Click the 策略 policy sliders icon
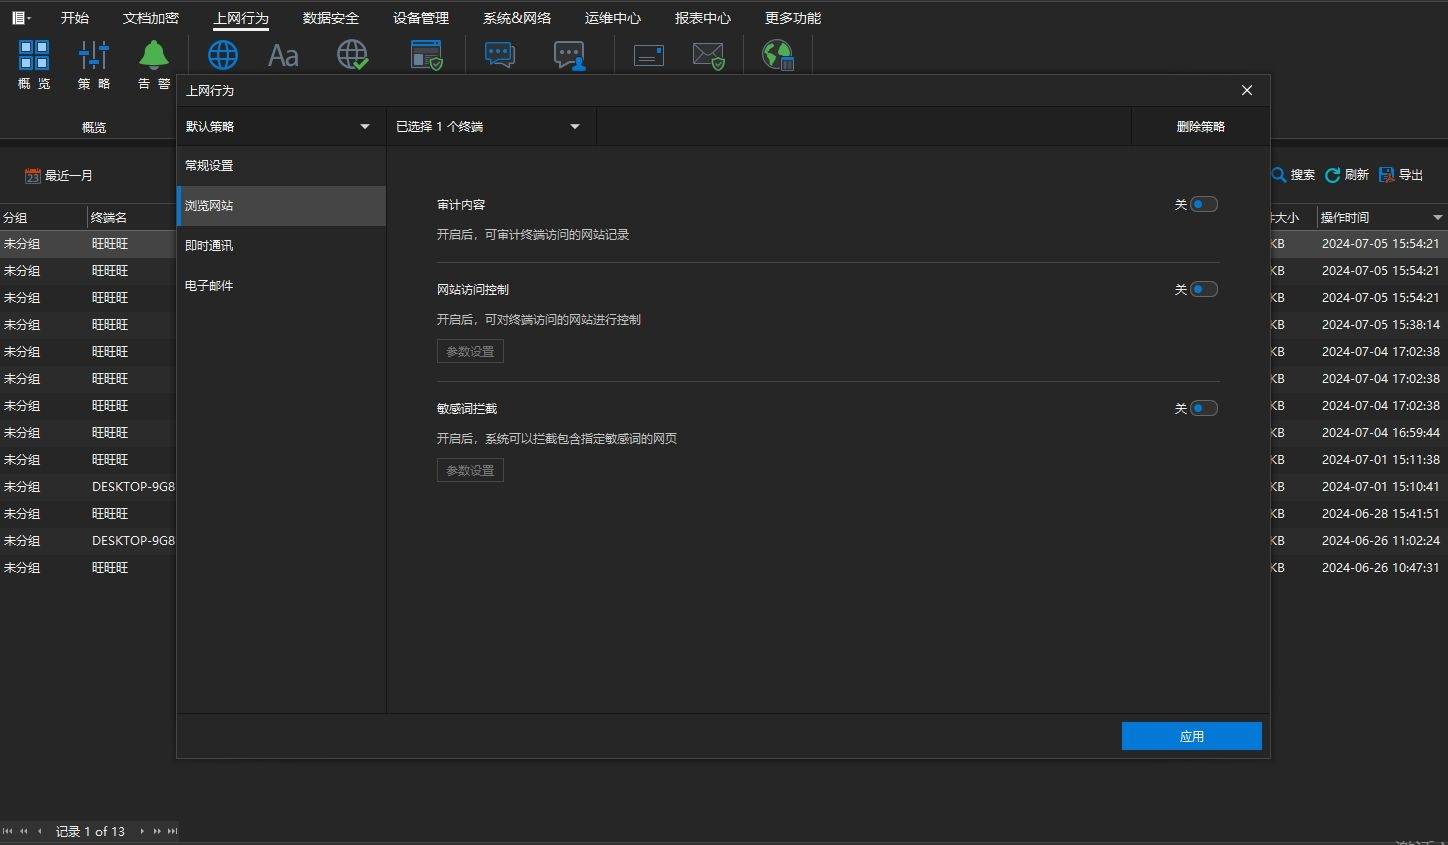The height and width of the screenshot is (845, 1448). (94, 56)
